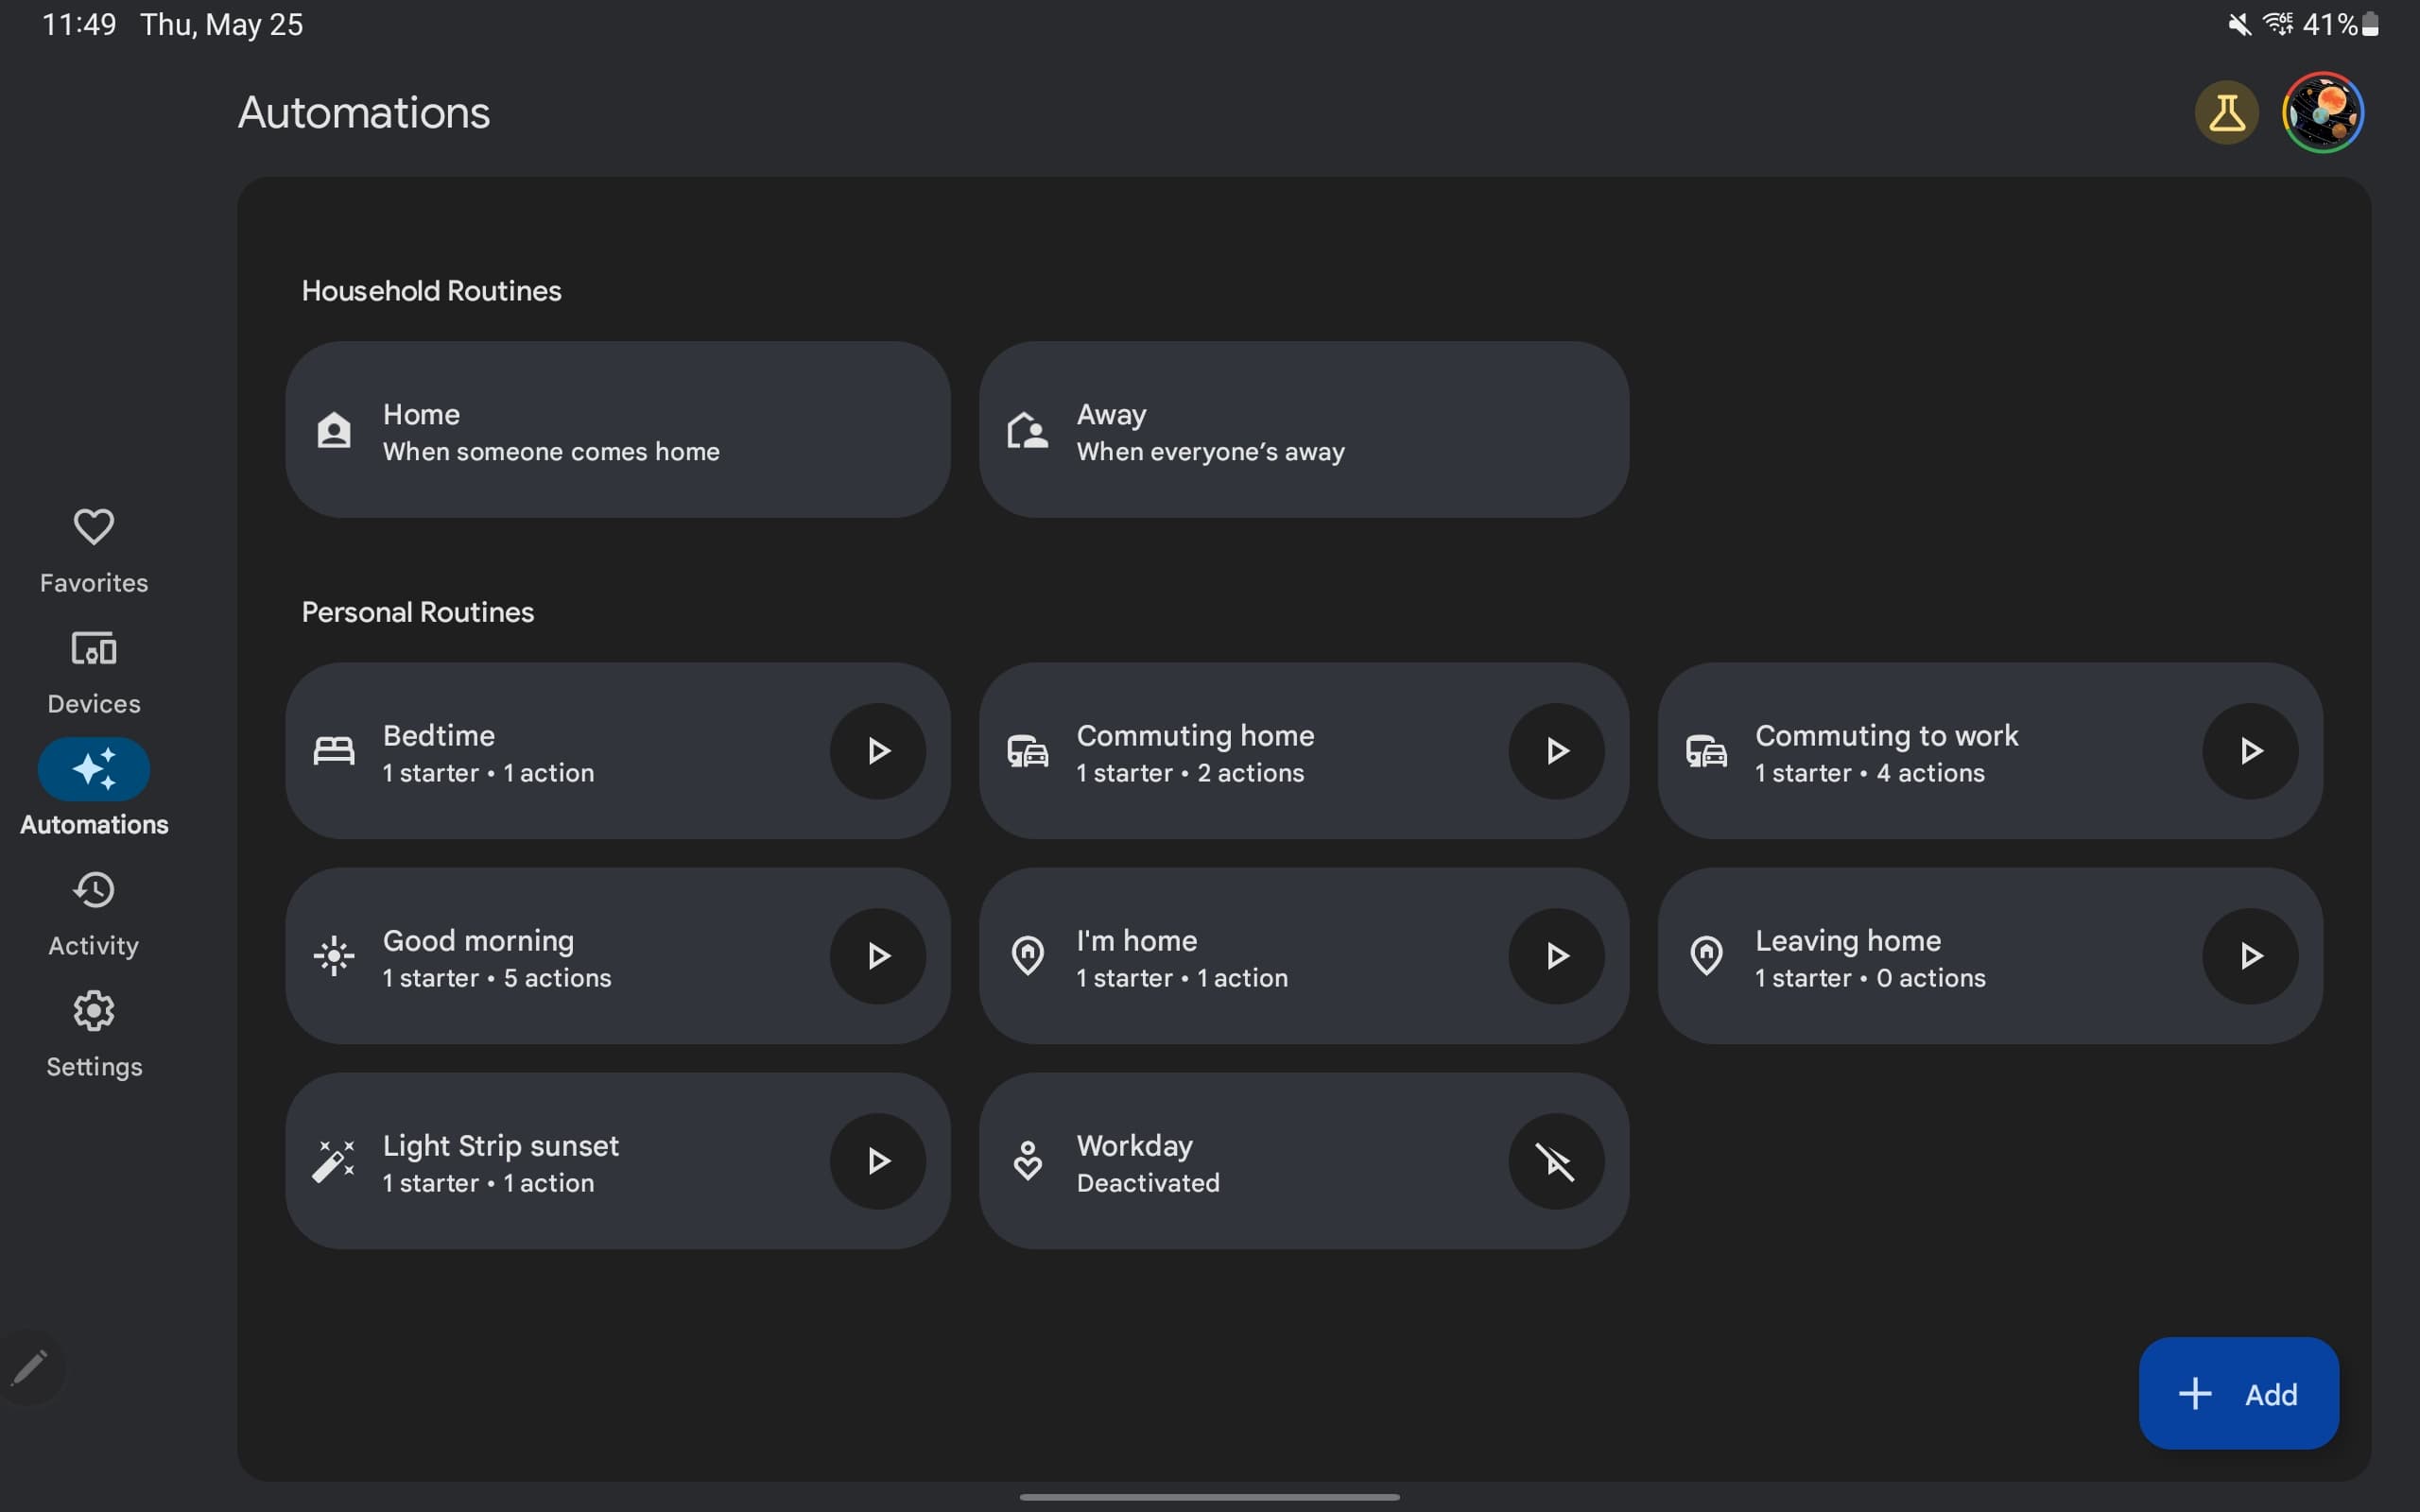The image size is (2420, 1512).
Task: Play the Commuting to work routine
Action: 2249,751
